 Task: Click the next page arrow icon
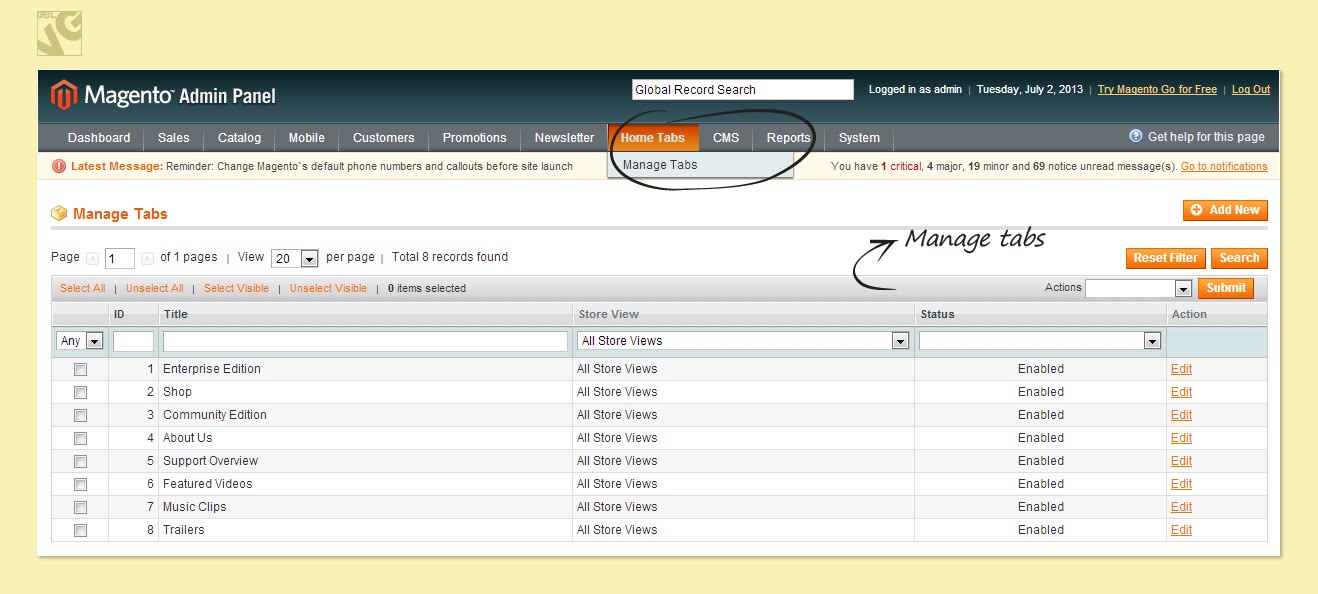pos(147,258)
